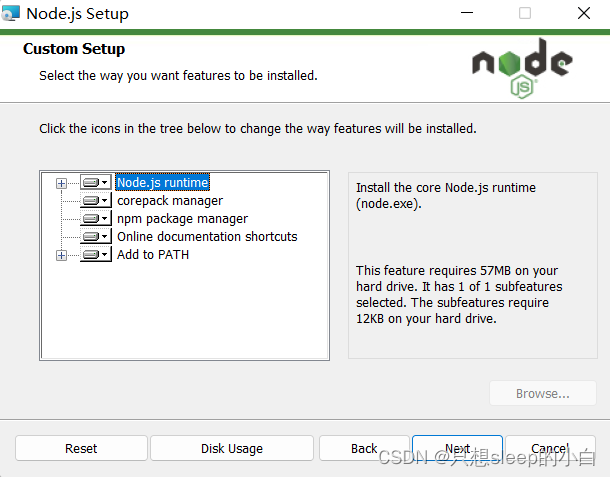610x477 pixels.
Task: Click the 'This feature requires 57MB' text
Action: [x=459, y=295]
